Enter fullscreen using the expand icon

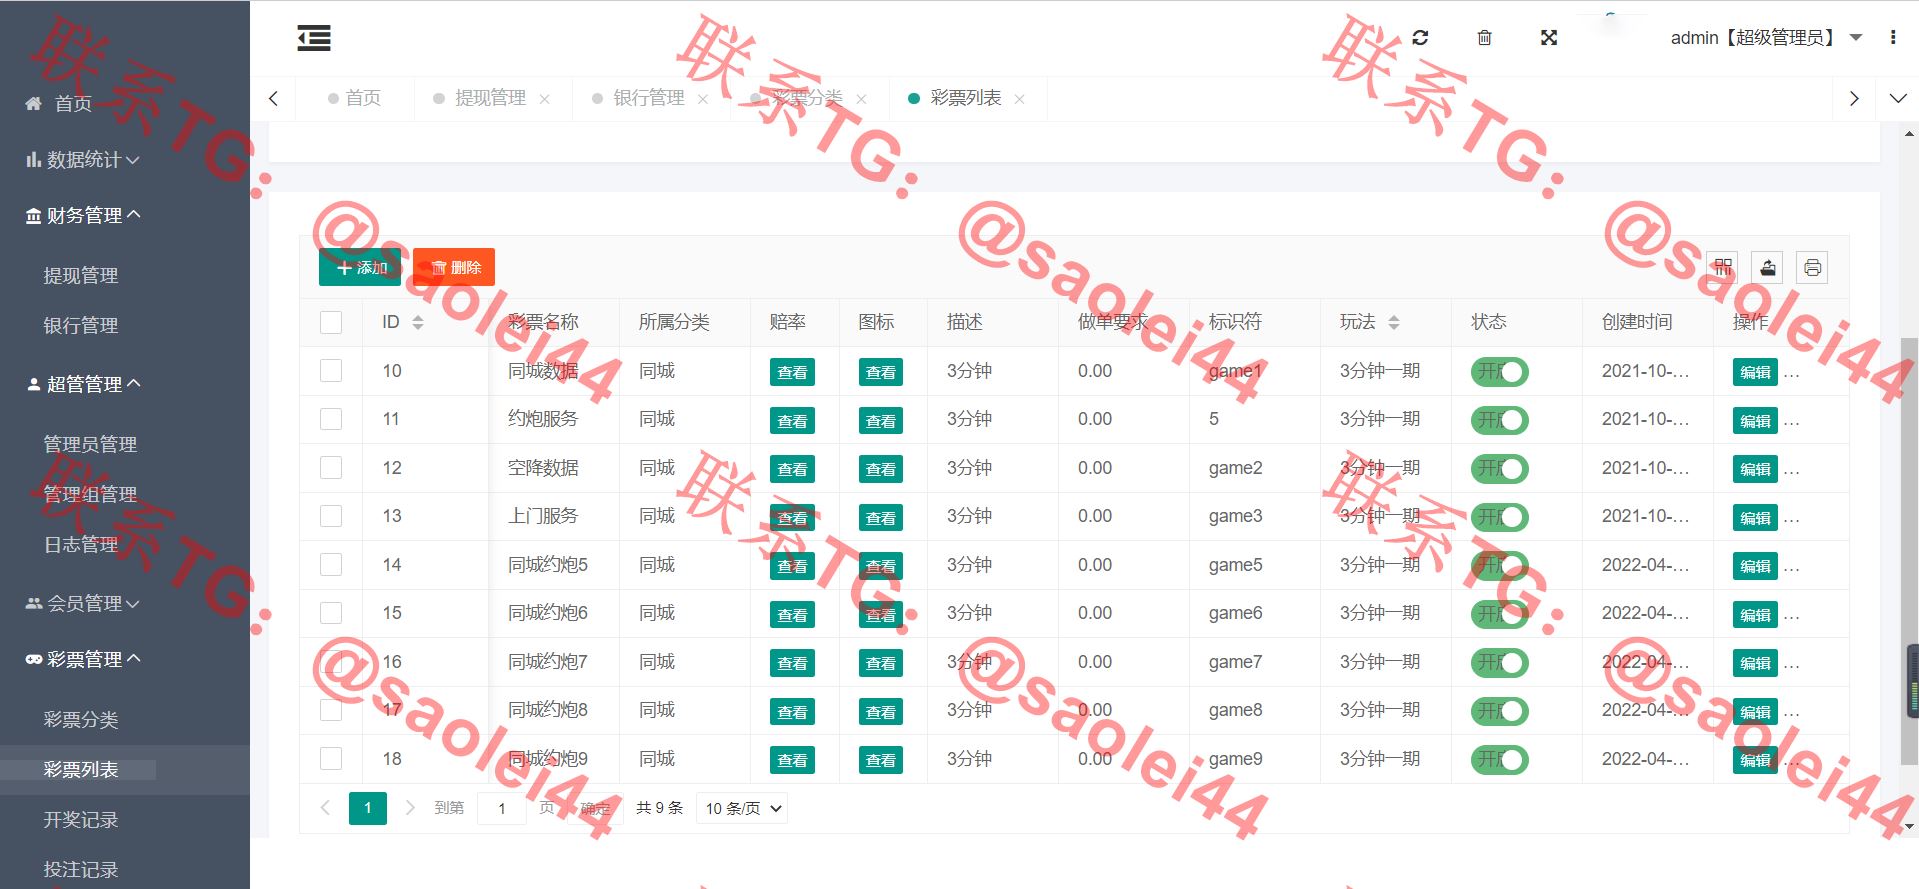(1549, 38)
